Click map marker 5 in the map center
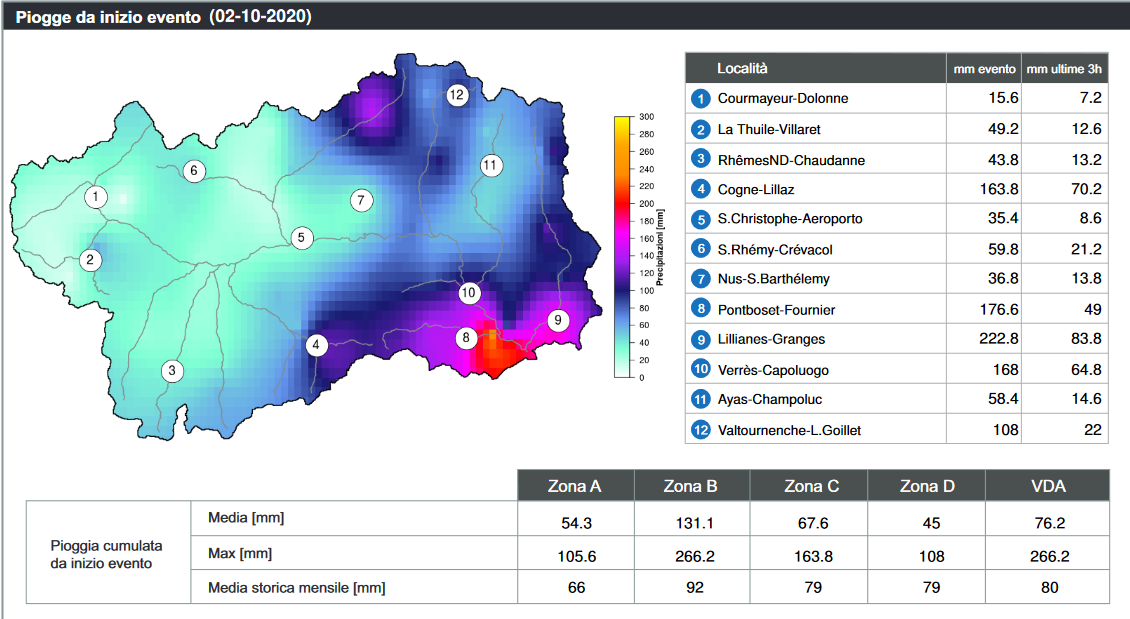The height and width of the screenshot is (619, 1130). [x=301, y=238]
